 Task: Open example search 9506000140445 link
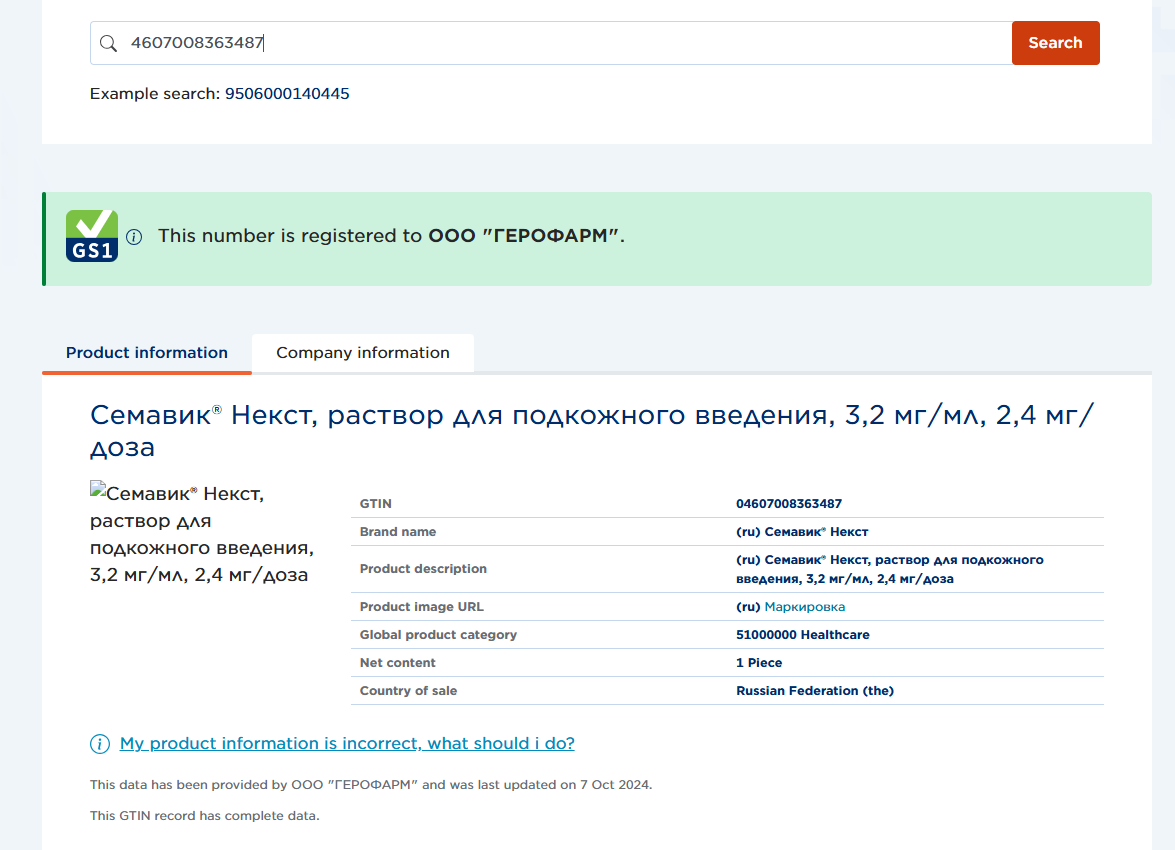pos(287,94)
